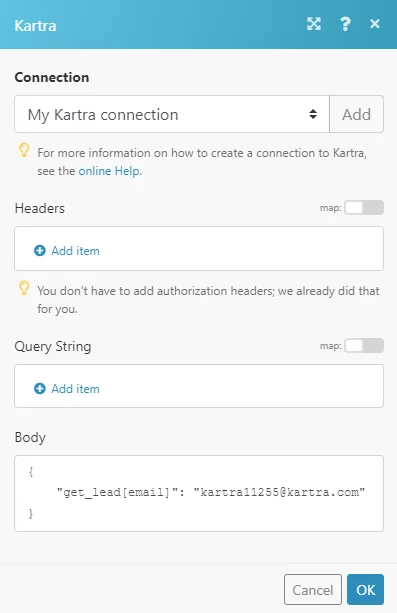The image size is (397, 613).
Task: Add an item under Headers
Action: (75, 251)
